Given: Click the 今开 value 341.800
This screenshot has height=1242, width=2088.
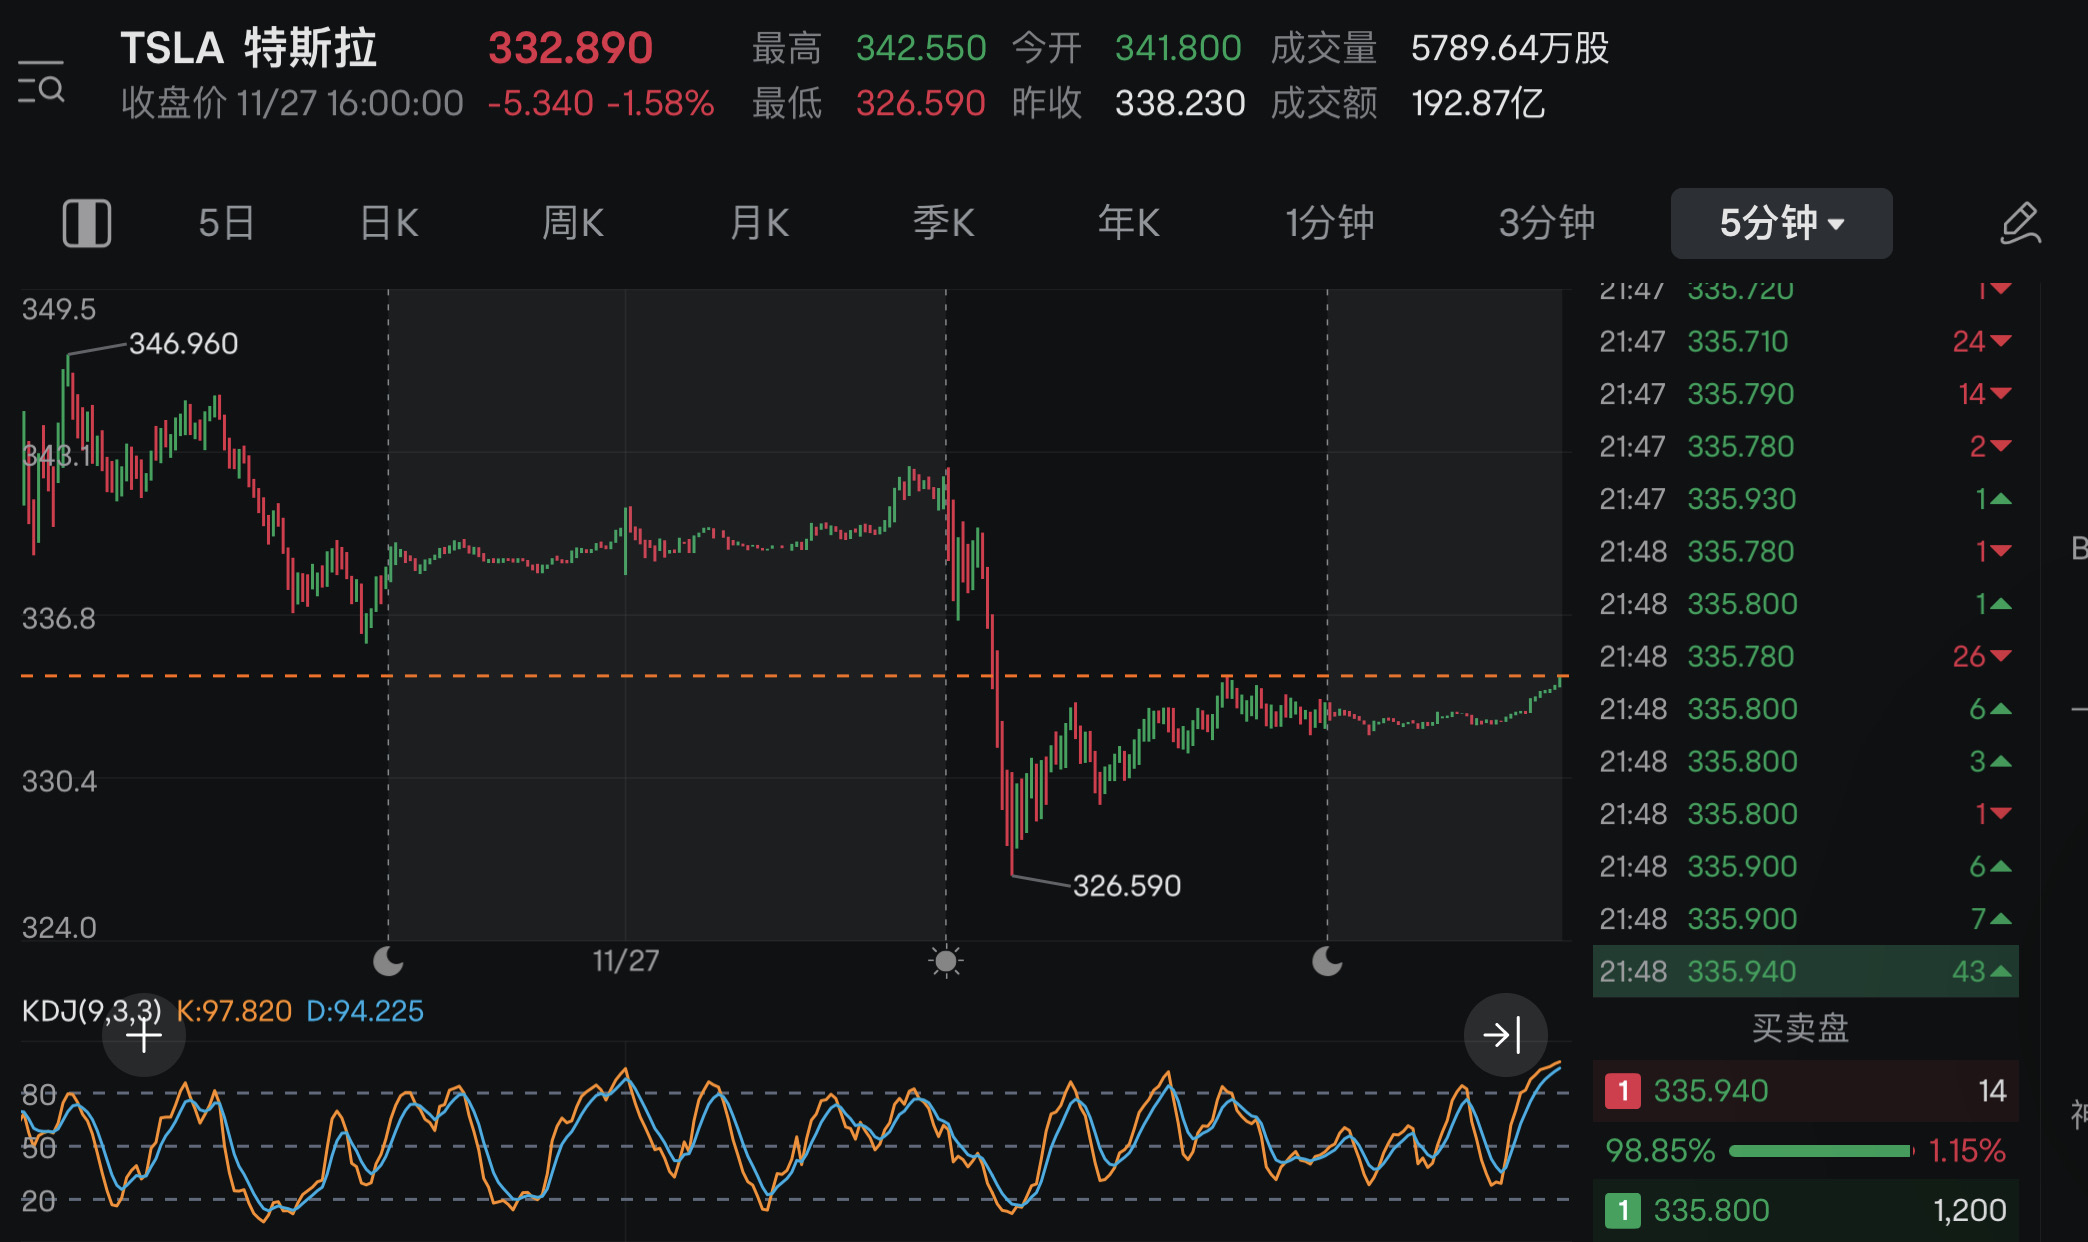Looking at the screenshot, I should tap(1178, 48).
